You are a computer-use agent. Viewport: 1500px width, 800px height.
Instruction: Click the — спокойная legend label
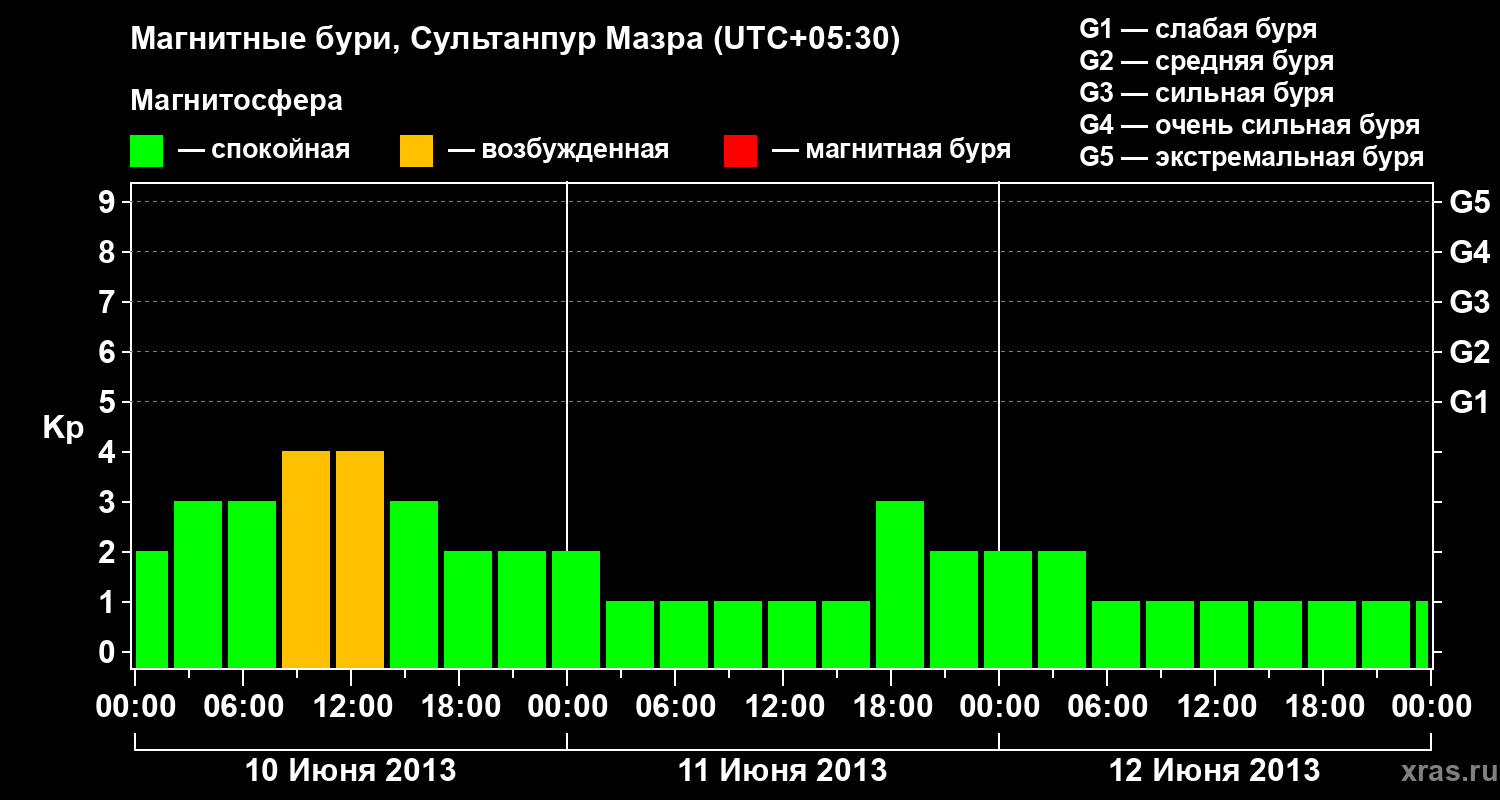(x=264, y=150)
